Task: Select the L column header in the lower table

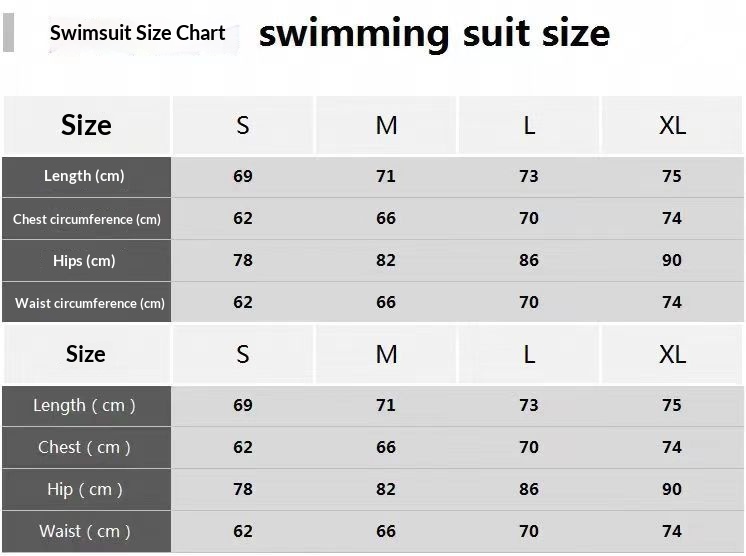Action: [x=529, y=354]
